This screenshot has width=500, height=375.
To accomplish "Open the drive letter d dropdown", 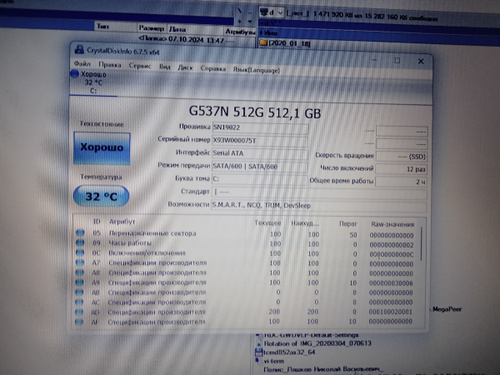I will [x=271, y=13].
